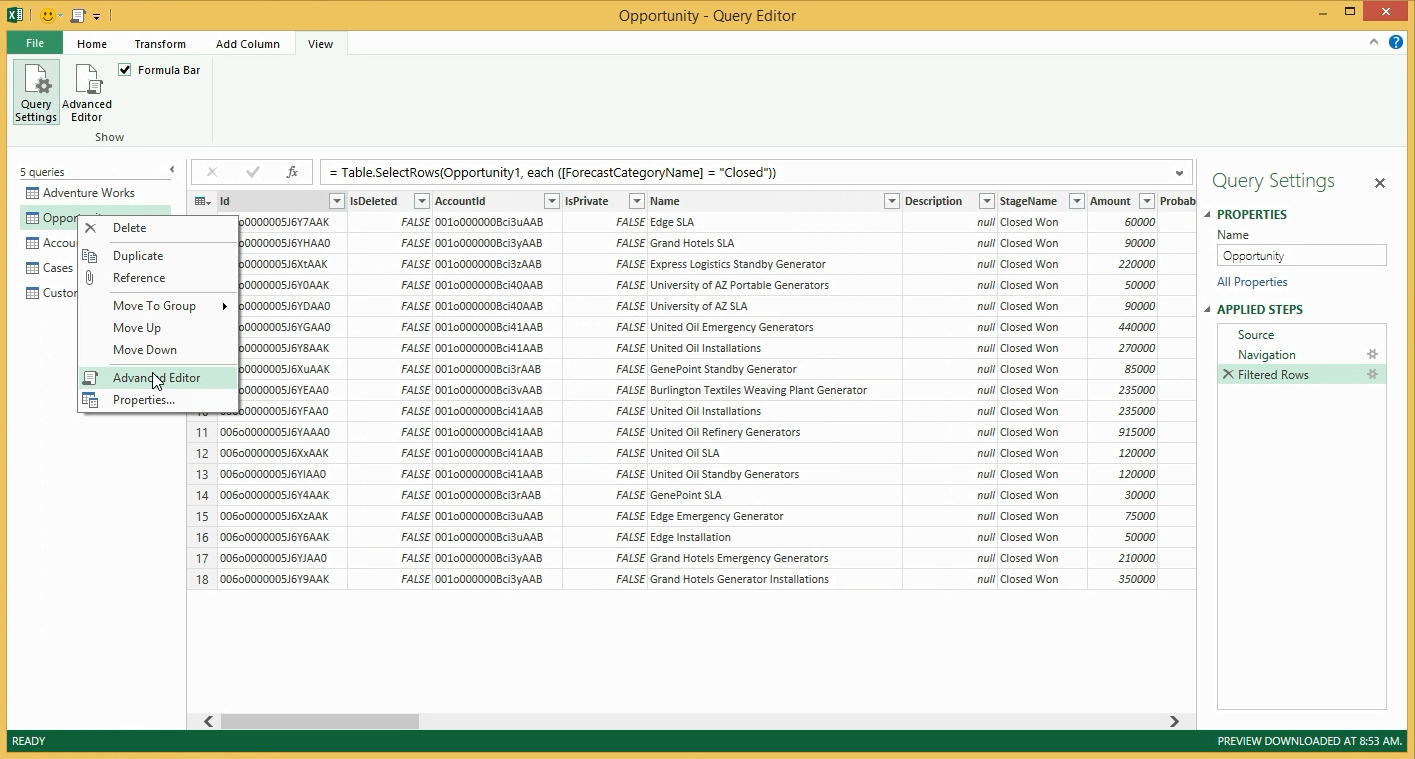Choose Advanced Editor in the context menu
Image resolution: width=1415 pixels, height=759 pixels.
(156, 378)
